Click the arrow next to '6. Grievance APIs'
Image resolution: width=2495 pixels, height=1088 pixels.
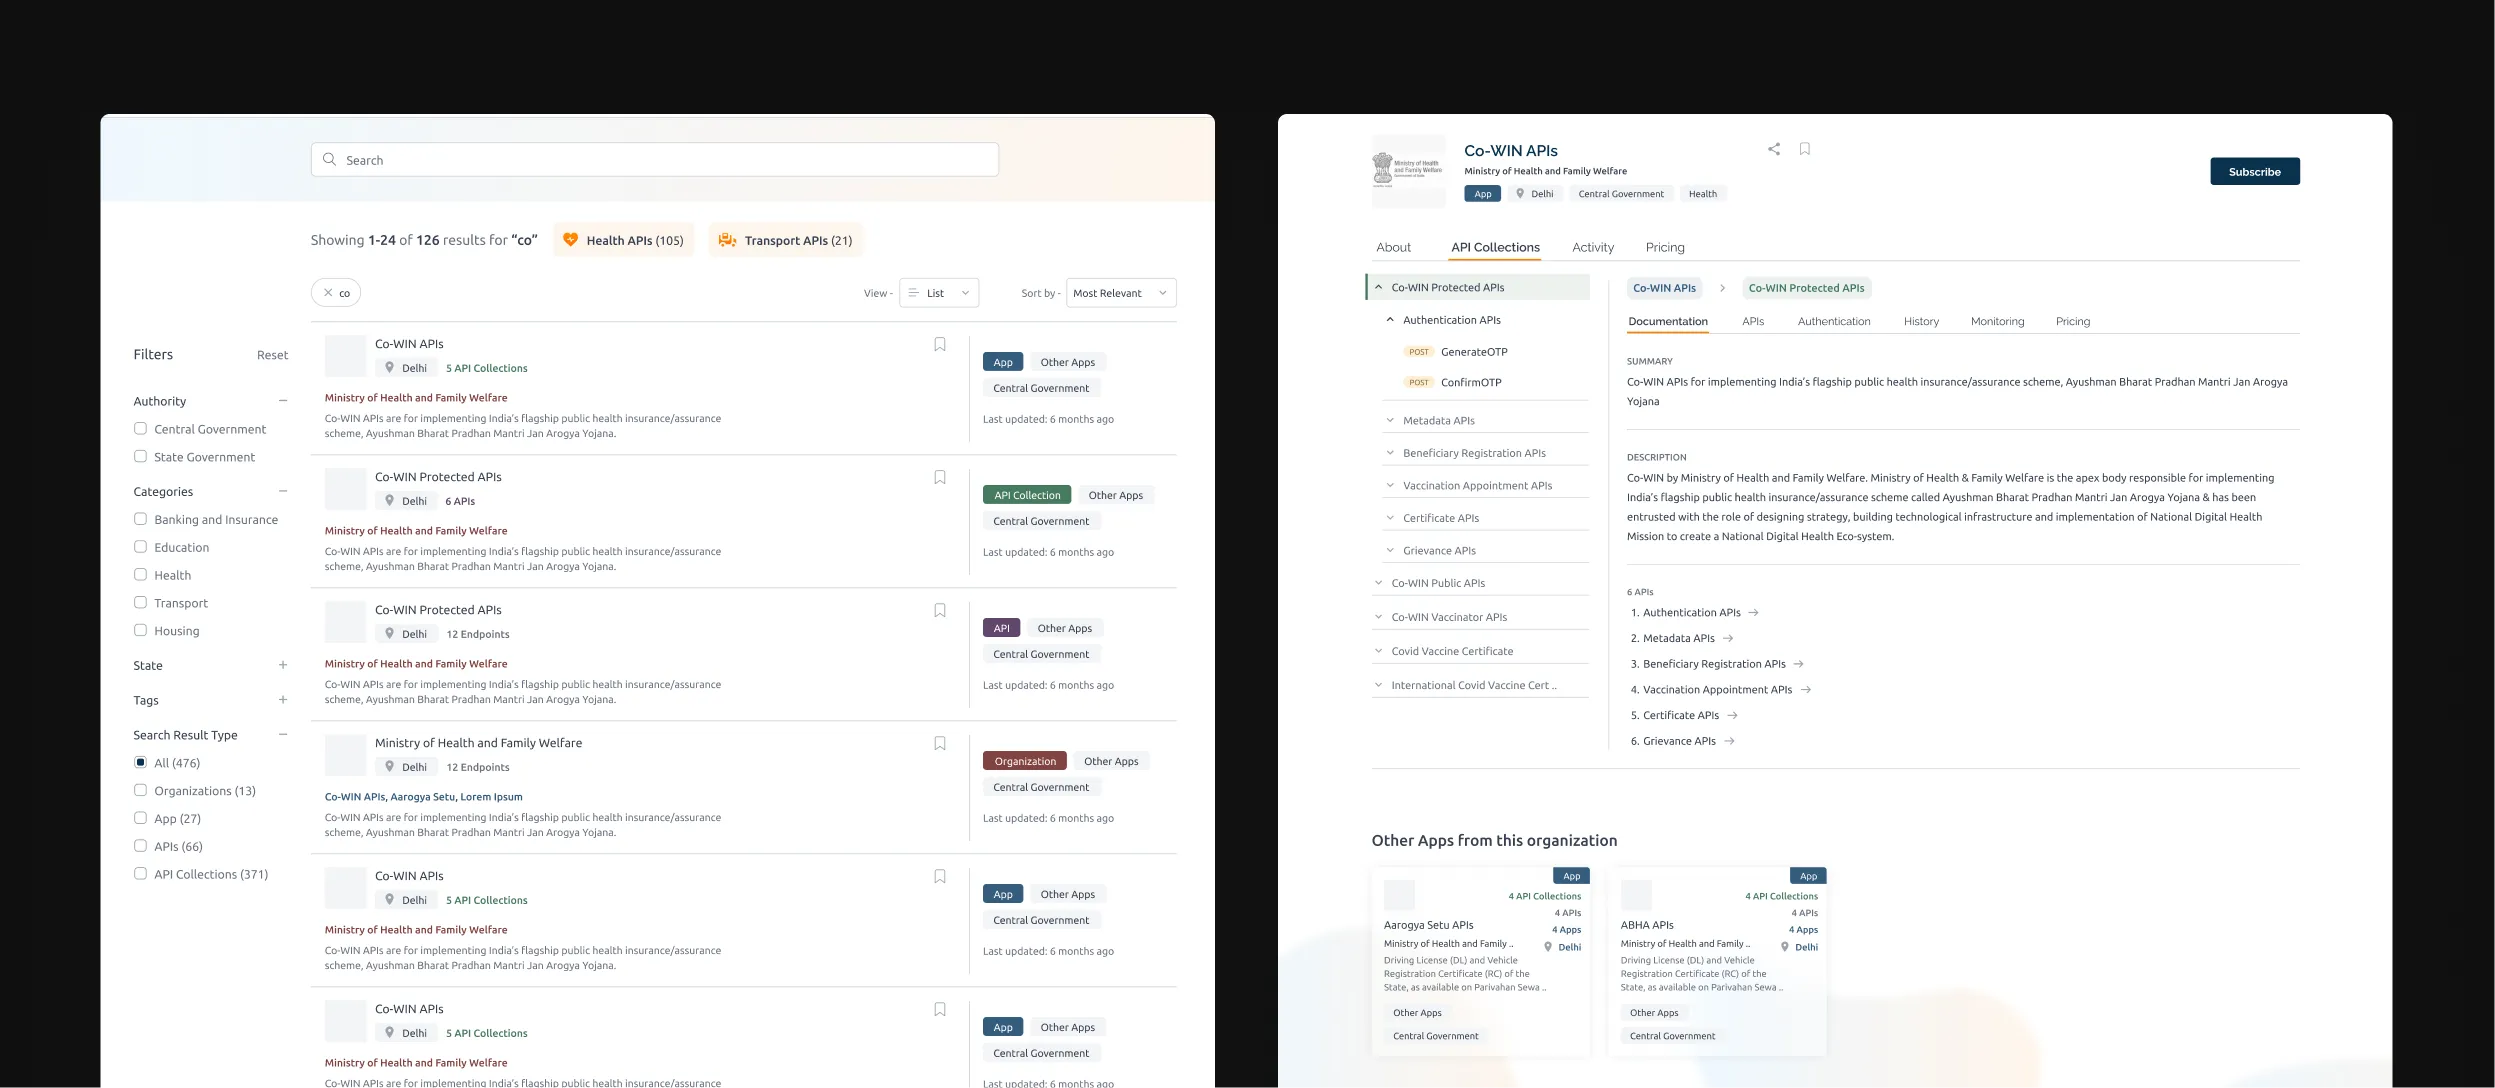(1730, 741)
